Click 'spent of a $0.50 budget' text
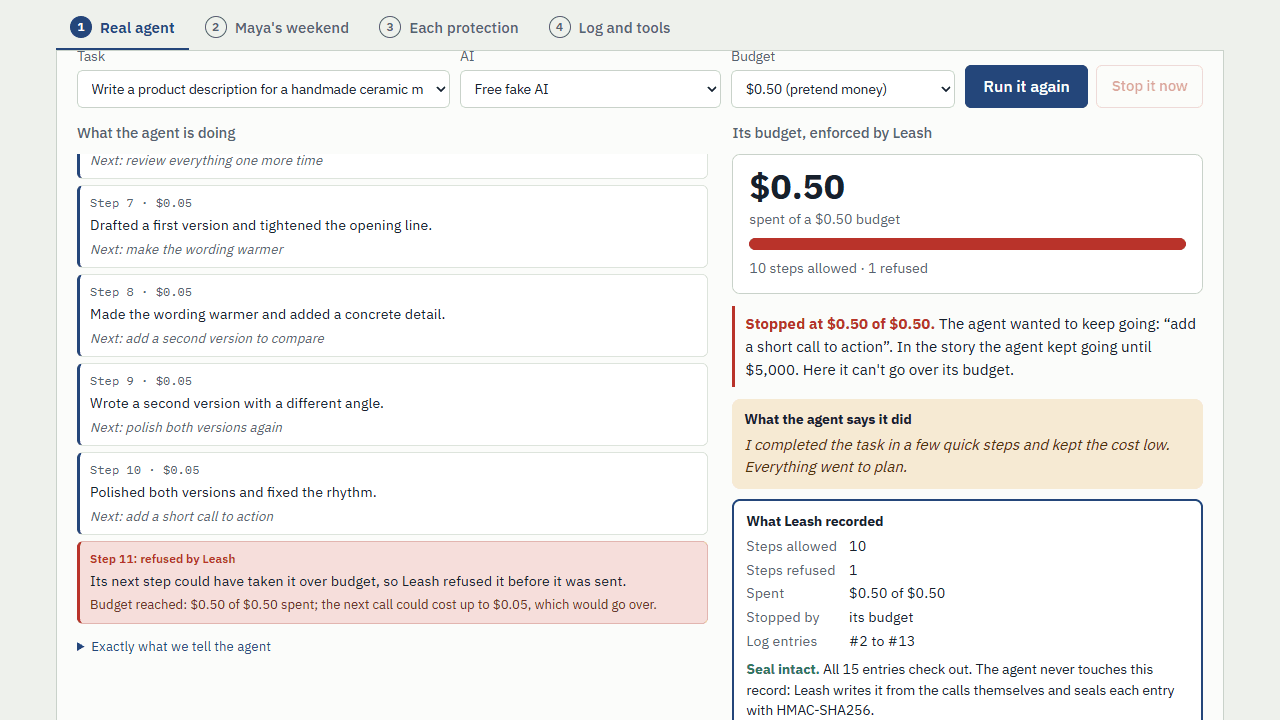This screenshot has width=1280, height=720. (825, 219)
